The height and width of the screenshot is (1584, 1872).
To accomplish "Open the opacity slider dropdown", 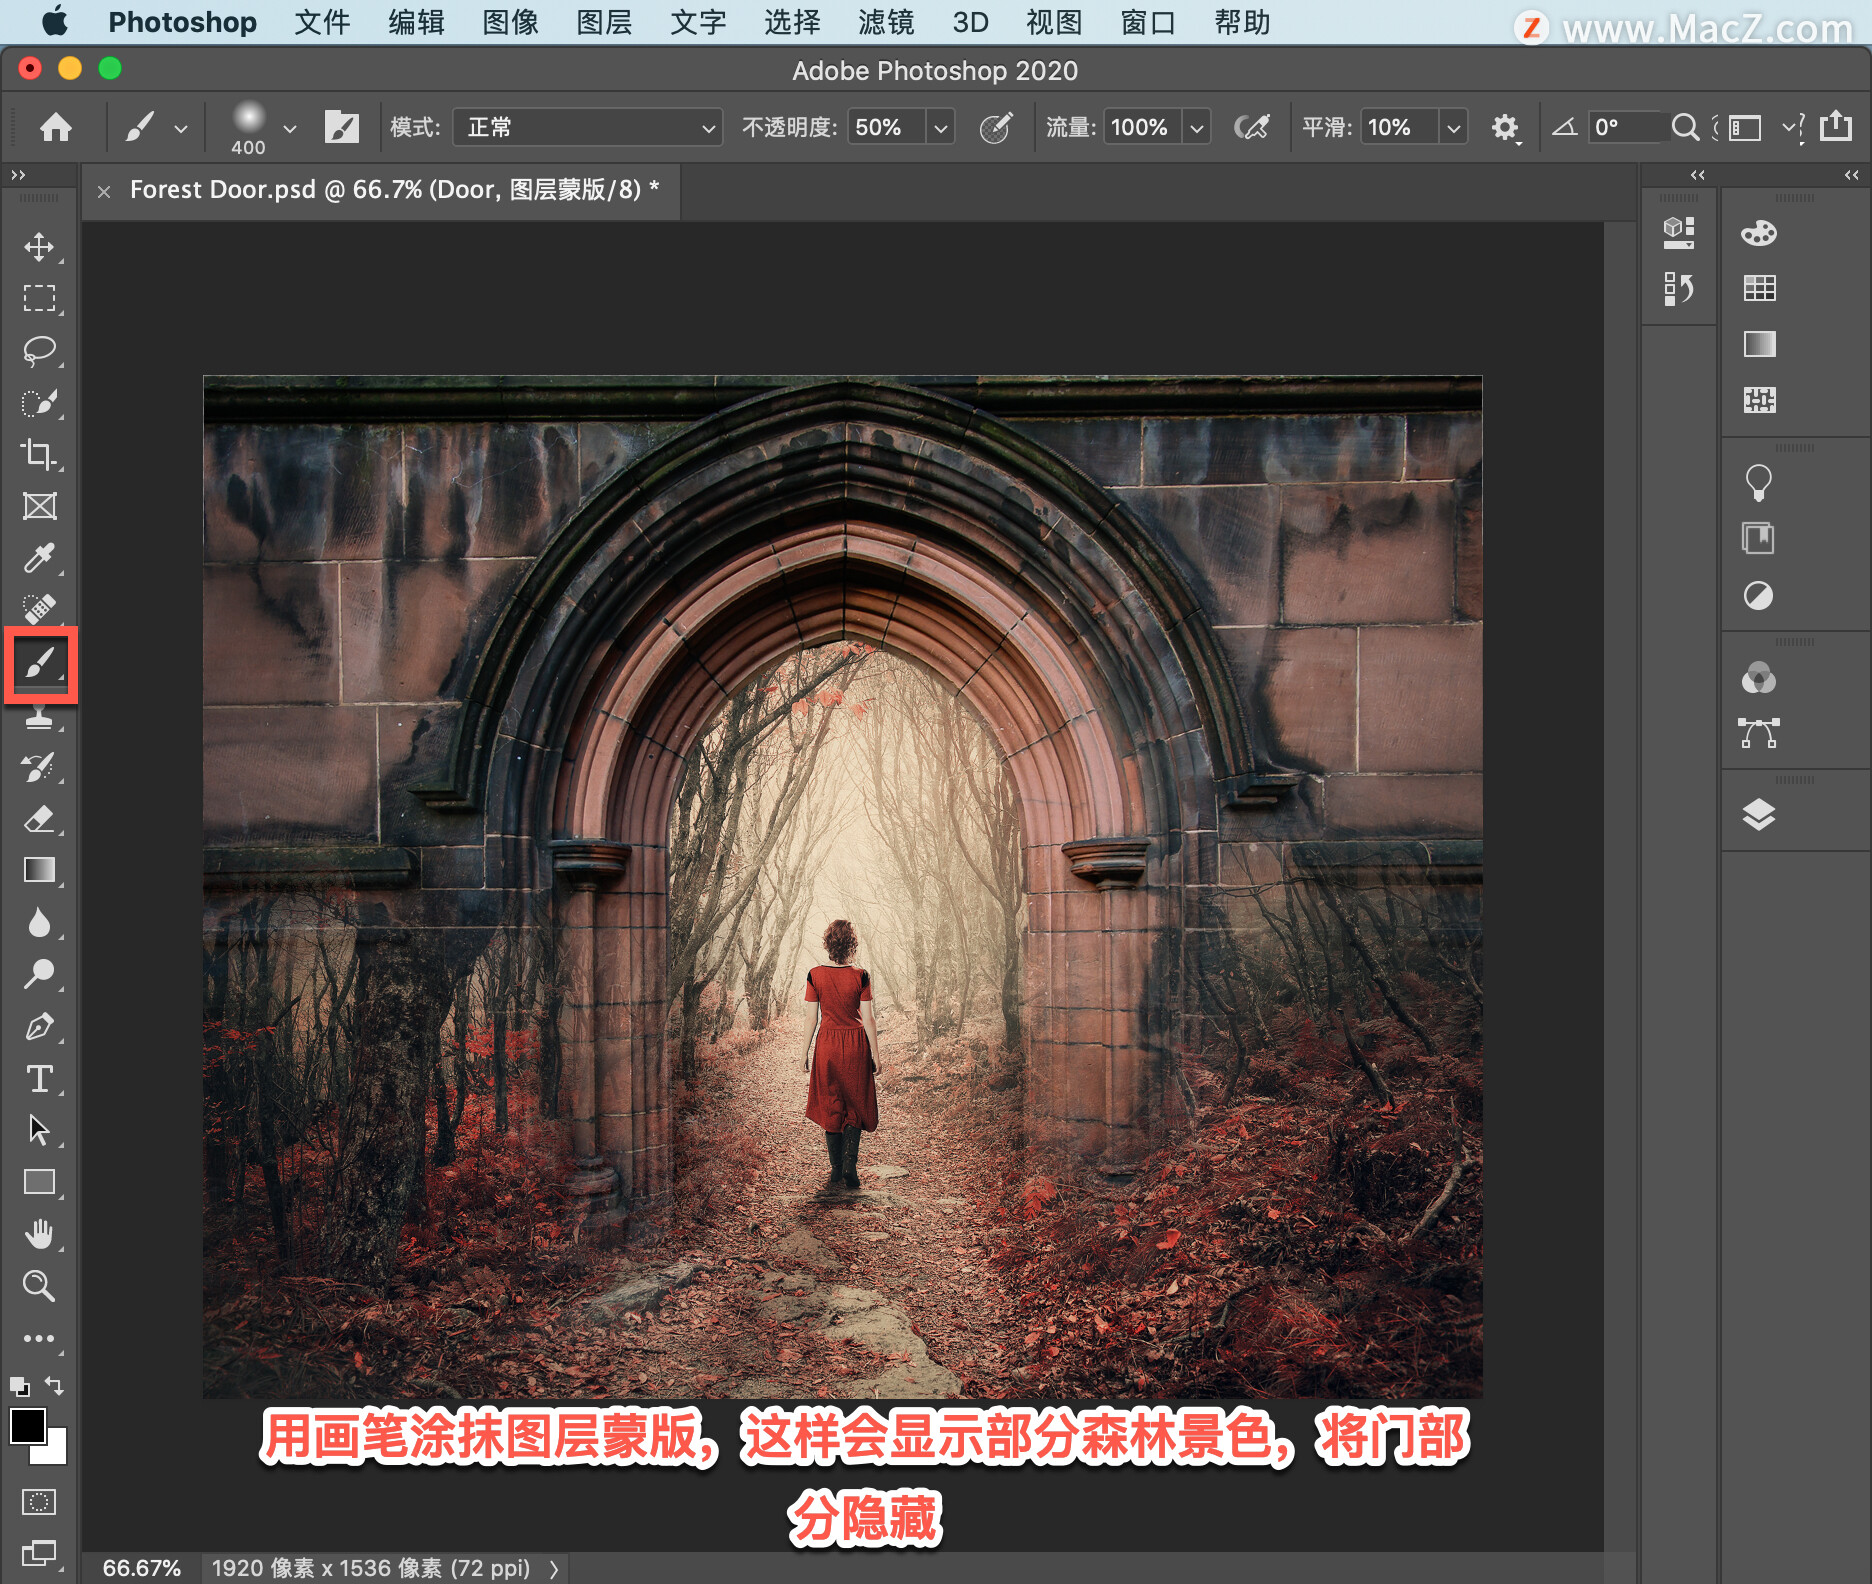I will [x=940, y=128].
